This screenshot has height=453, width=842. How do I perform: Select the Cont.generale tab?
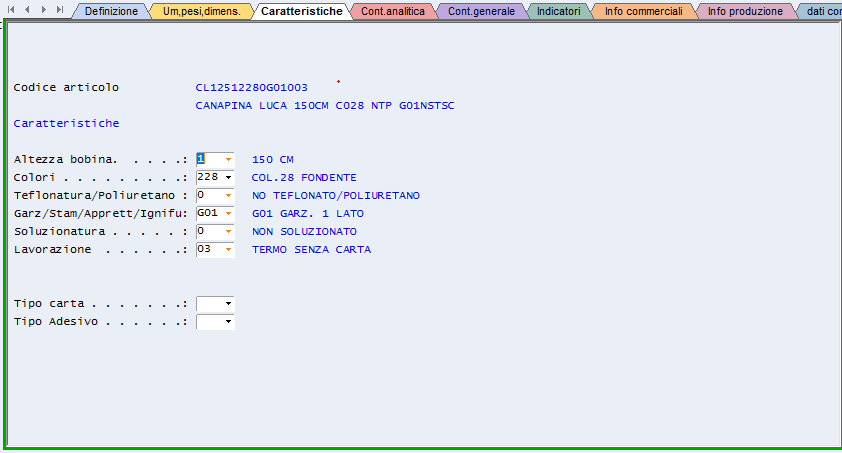481,12
